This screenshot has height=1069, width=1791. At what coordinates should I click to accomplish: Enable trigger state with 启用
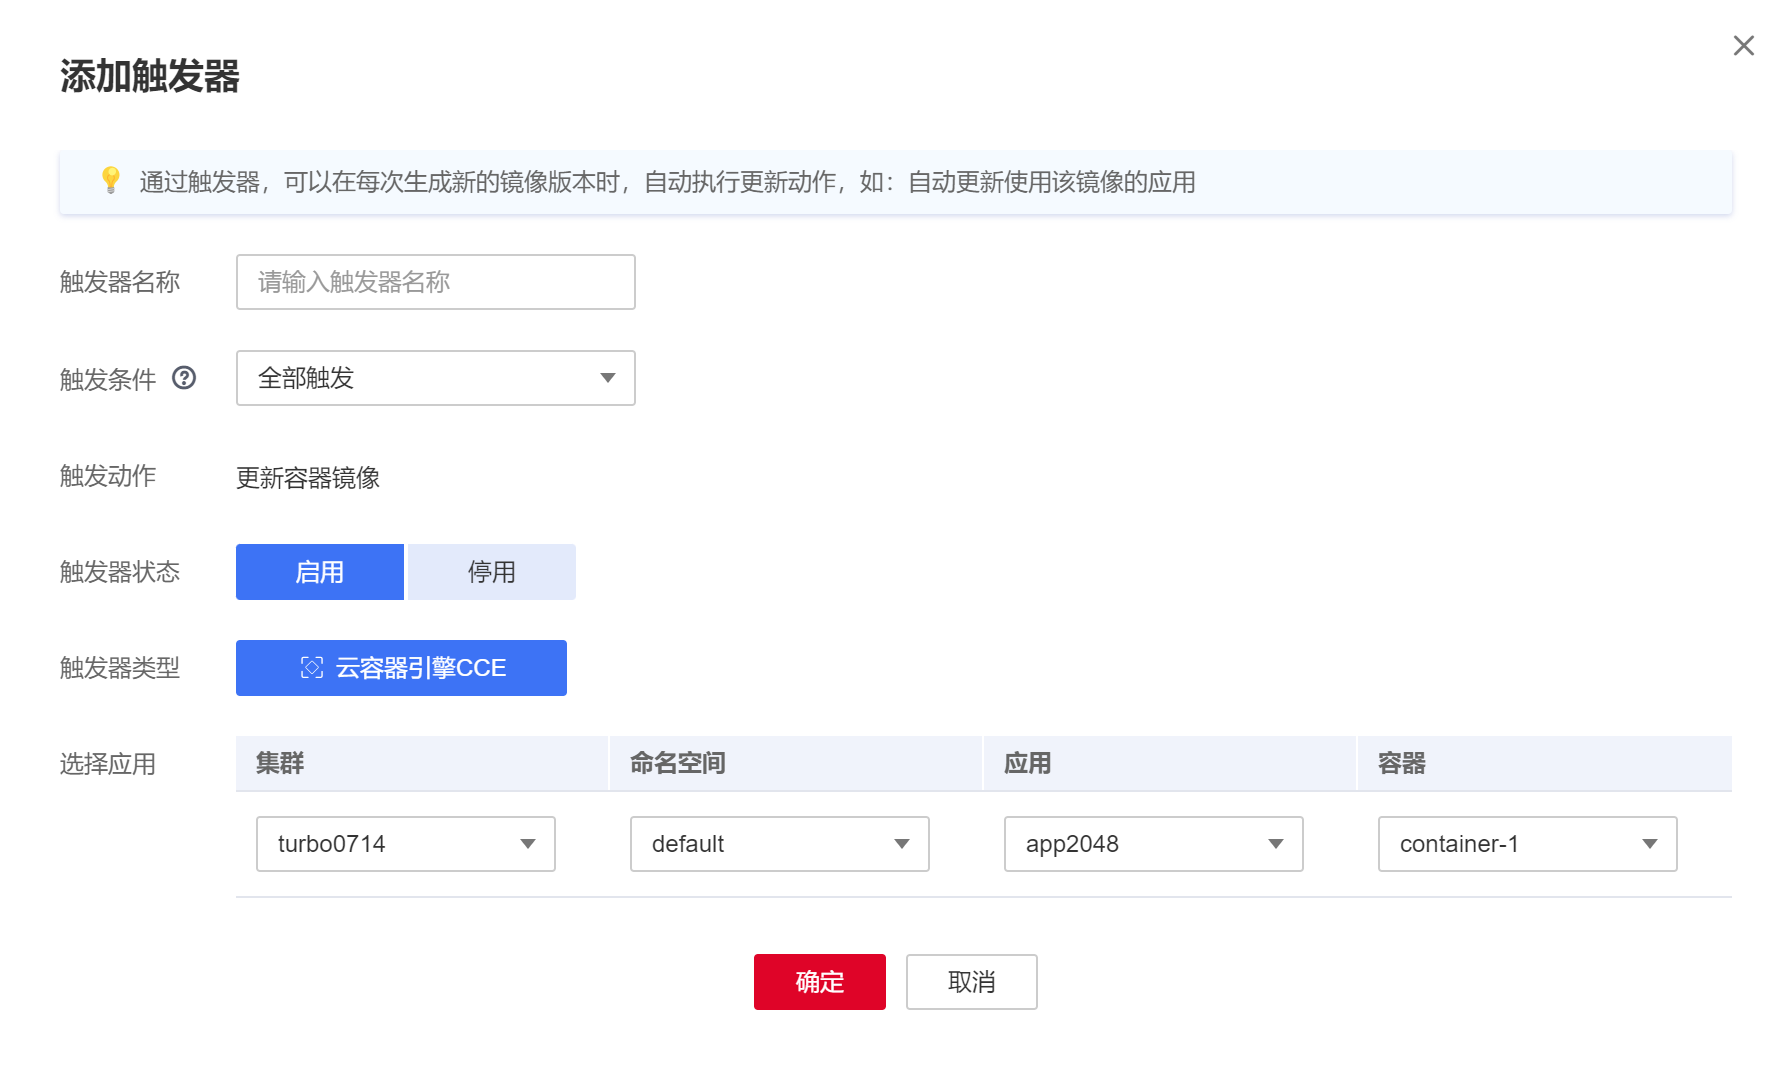(x=319, y=571)
